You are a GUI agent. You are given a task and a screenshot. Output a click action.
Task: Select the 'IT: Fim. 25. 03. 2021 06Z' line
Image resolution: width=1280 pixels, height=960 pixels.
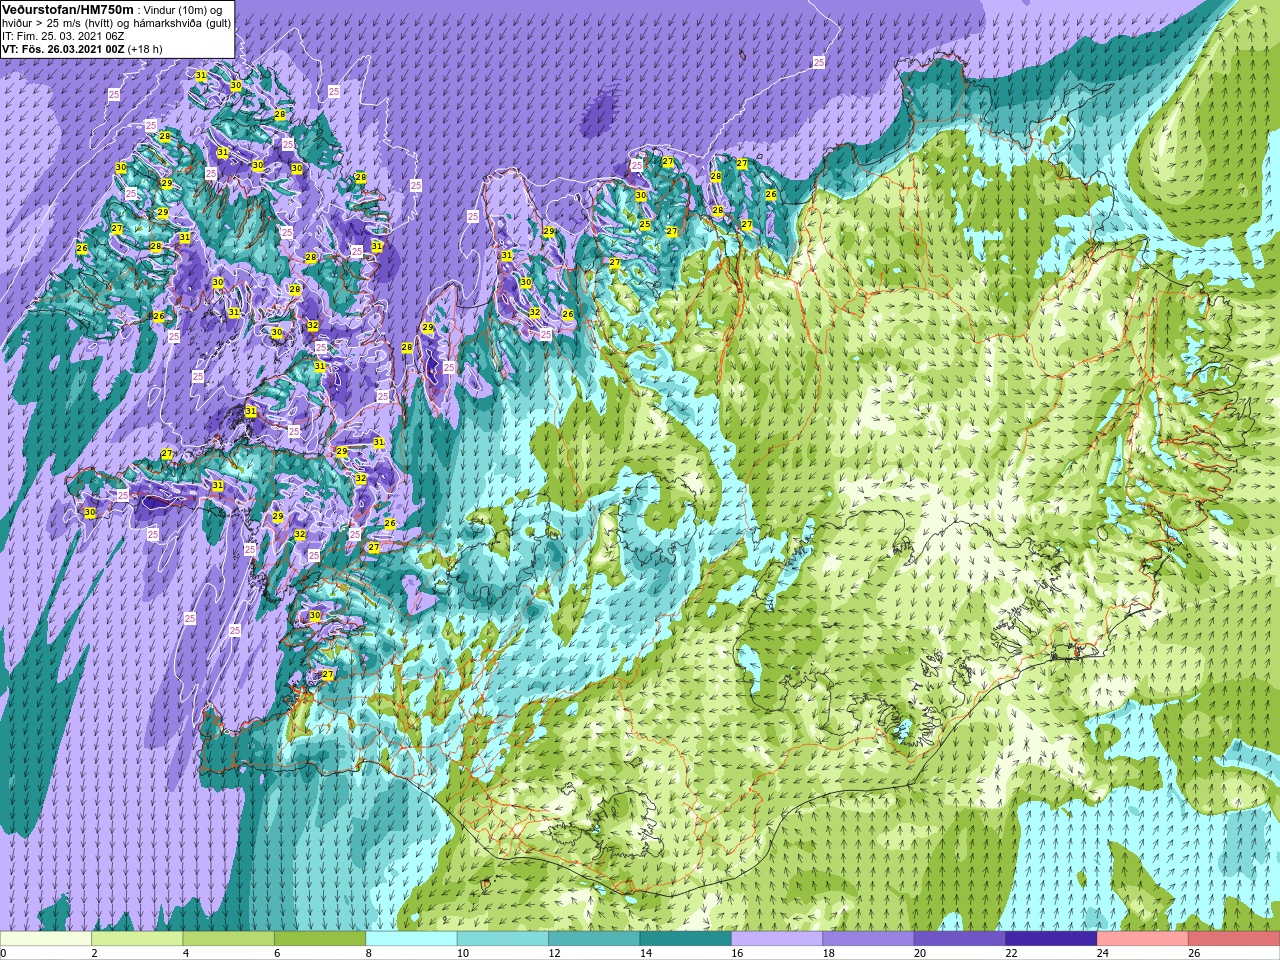click(63, 36)
